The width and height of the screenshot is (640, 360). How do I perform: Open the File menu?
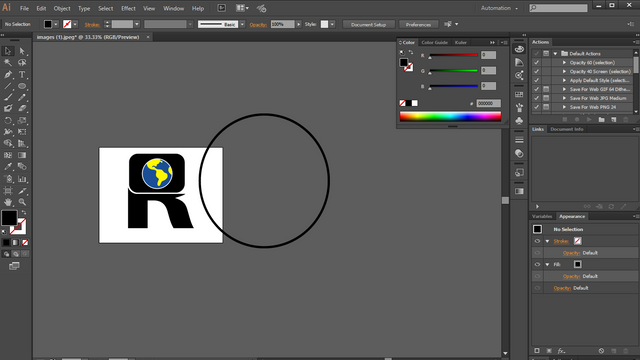click(24, 8)
